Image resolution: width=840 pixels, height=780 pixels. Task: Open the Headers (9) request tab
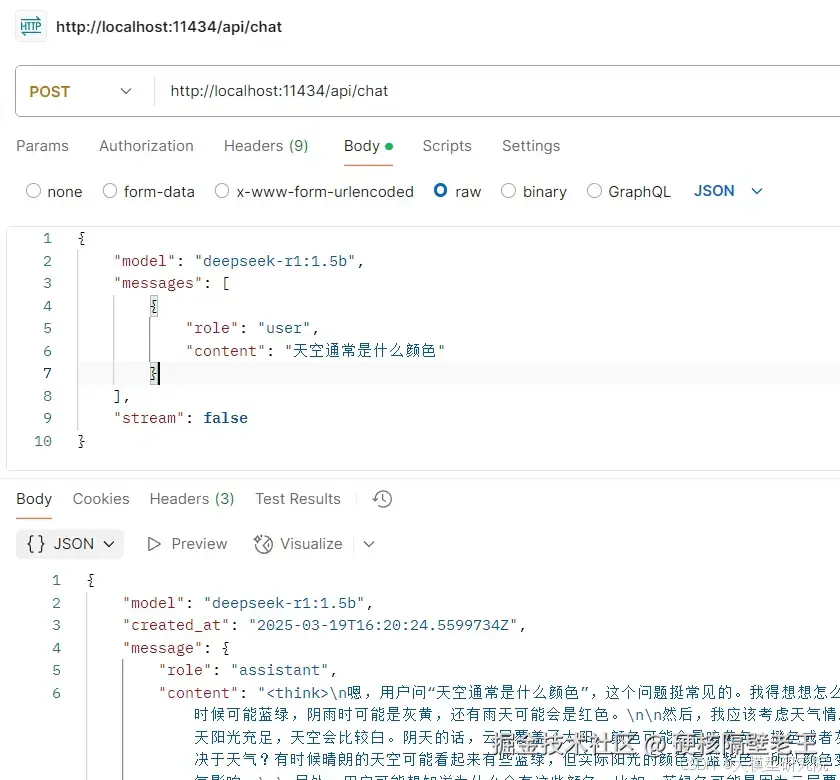[266, 146]
